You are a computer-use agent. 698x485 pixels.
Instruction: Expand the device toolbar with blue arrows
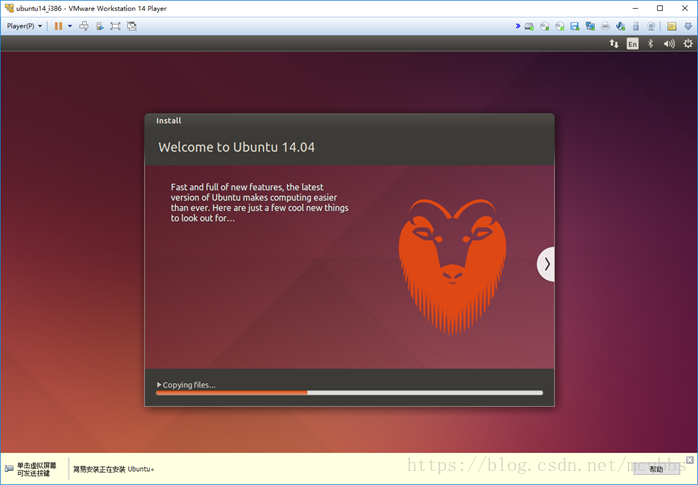click(518, 26)
